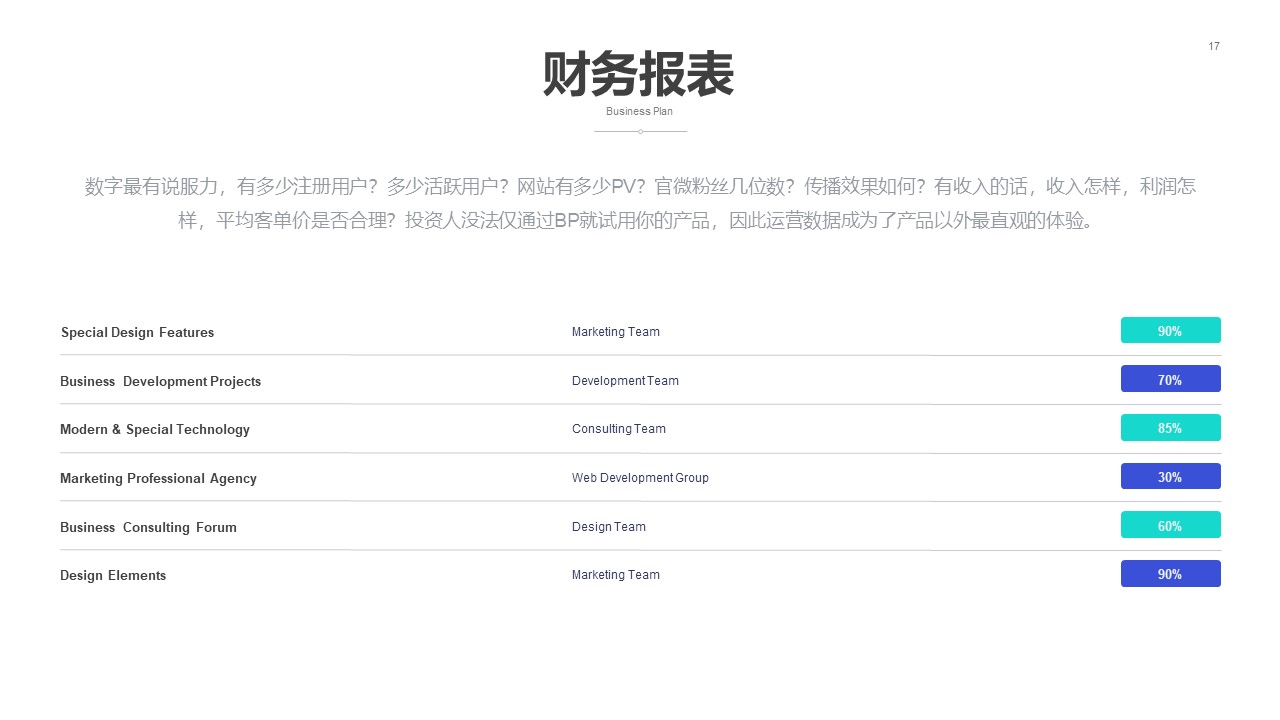Click the teal 85% badge

1171,428
